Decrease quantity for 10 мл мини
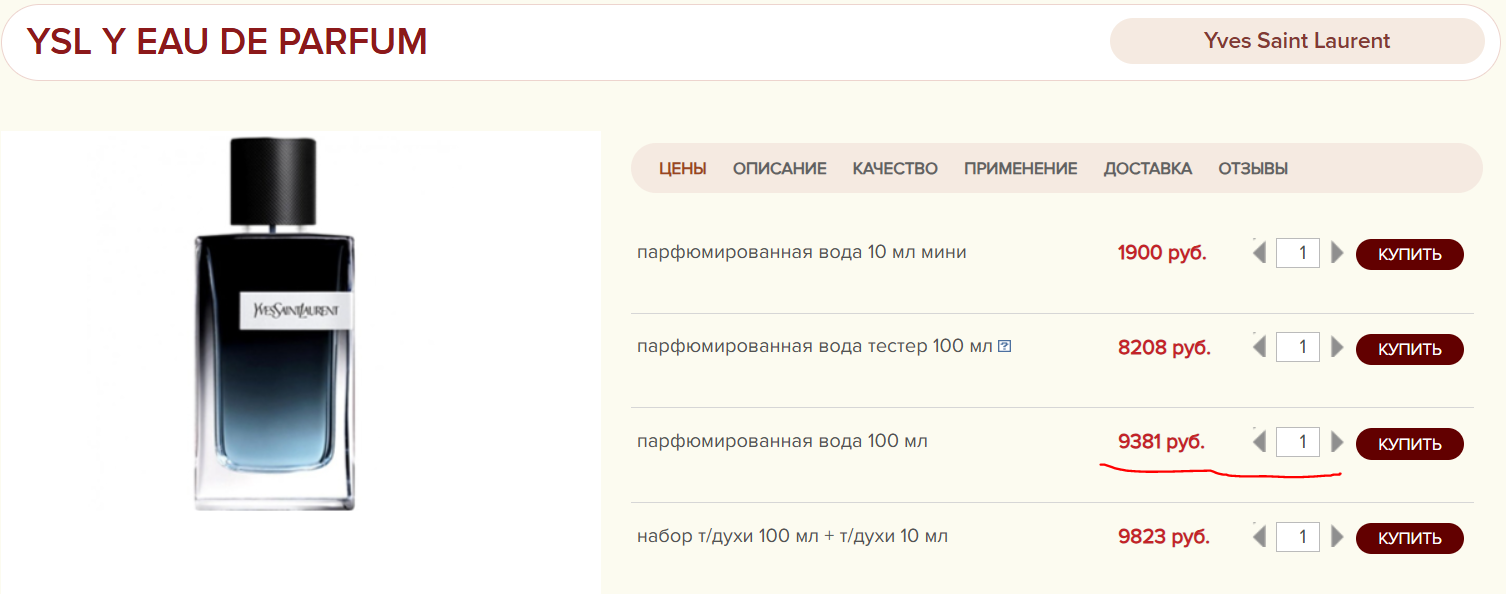Screen dimensions: 1506x594 (1260, 253)
